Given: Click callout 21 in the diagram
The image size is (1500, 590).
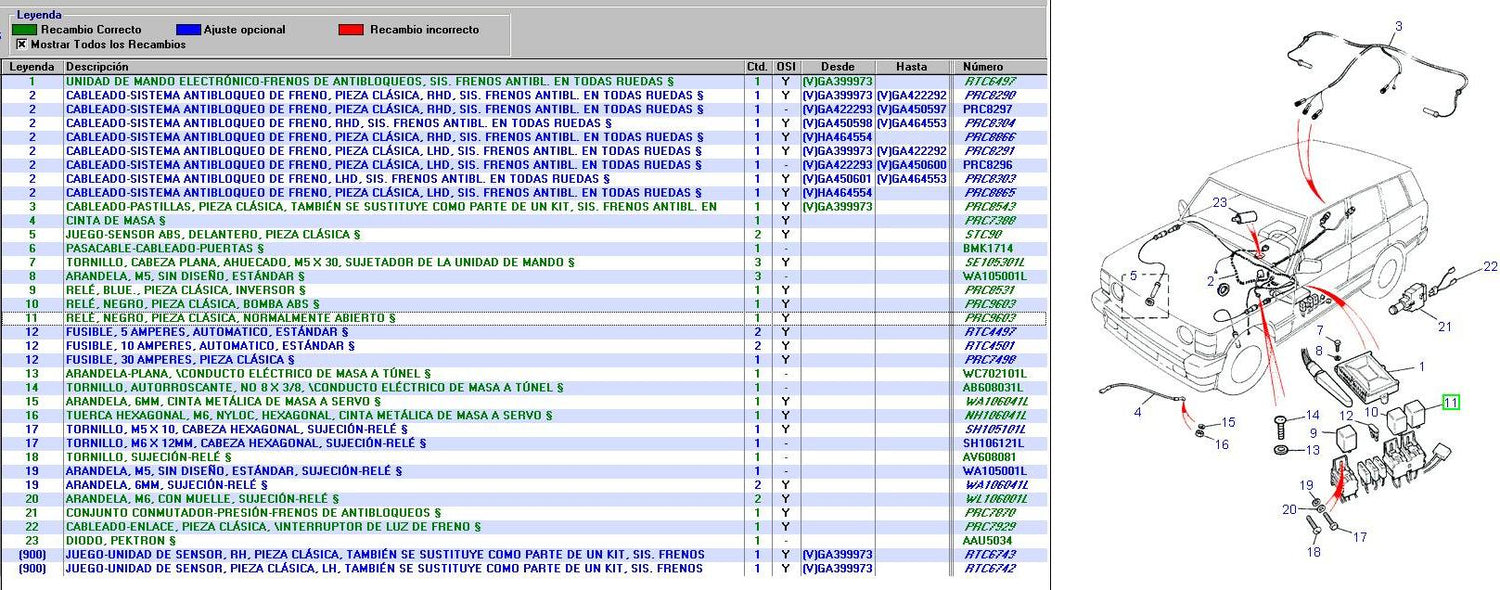Looking at the screenshot, I should 1444,326.
